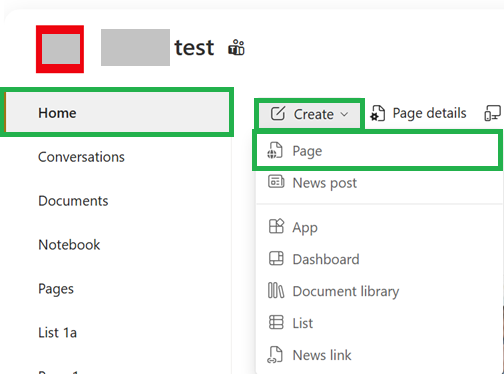Go to Home in site navigation
The height and width of the screenshot is (374, 504).
pyautogui.click(x=117, y=112)
